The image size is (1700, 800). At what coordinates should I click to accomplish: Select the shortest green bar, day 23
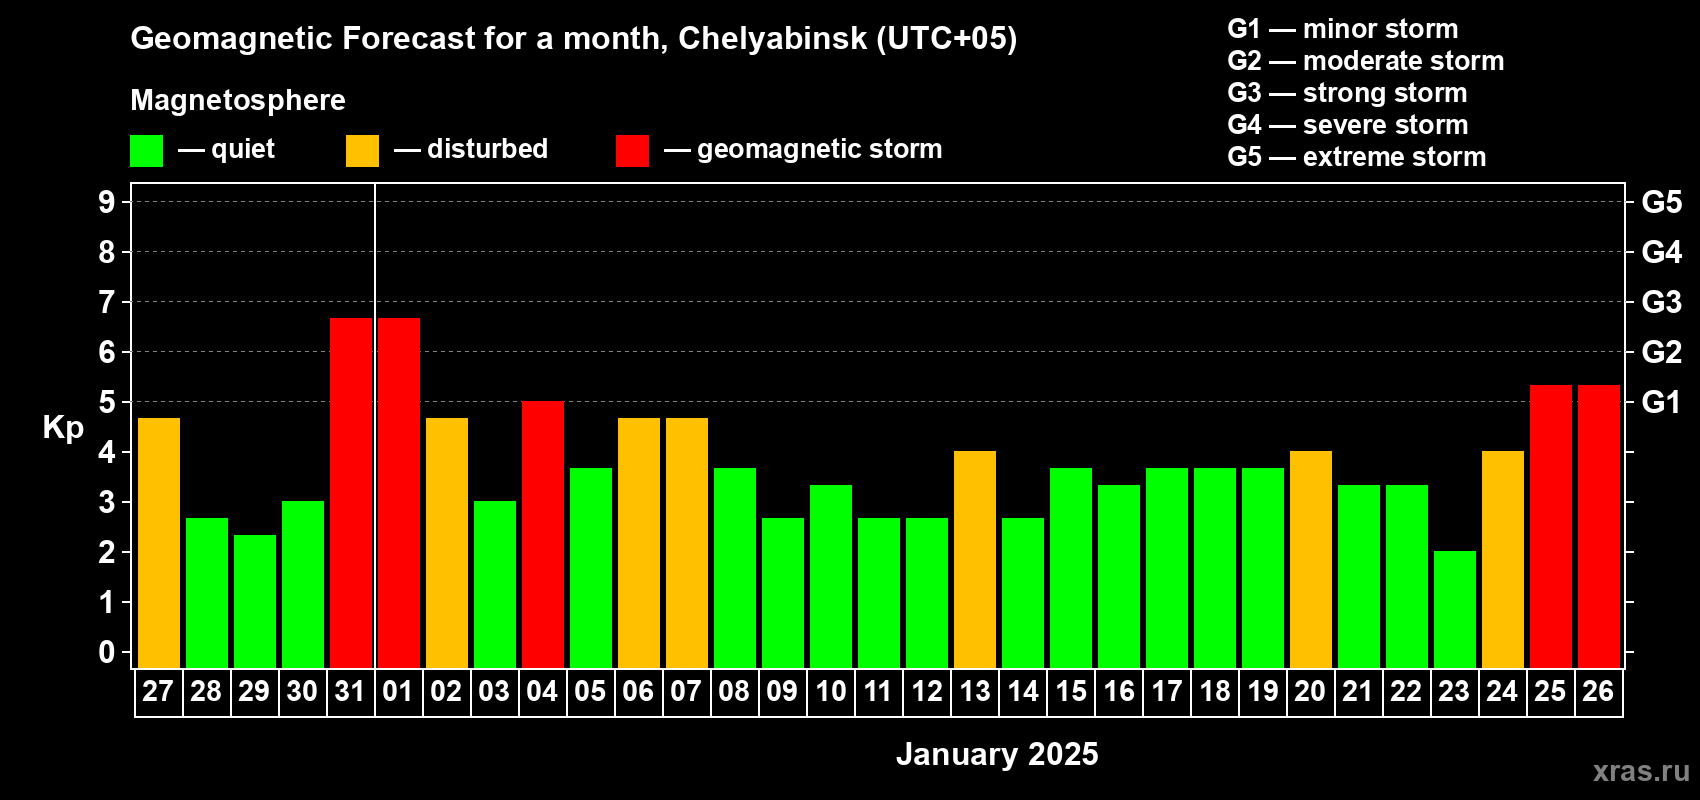point(1455,610)
